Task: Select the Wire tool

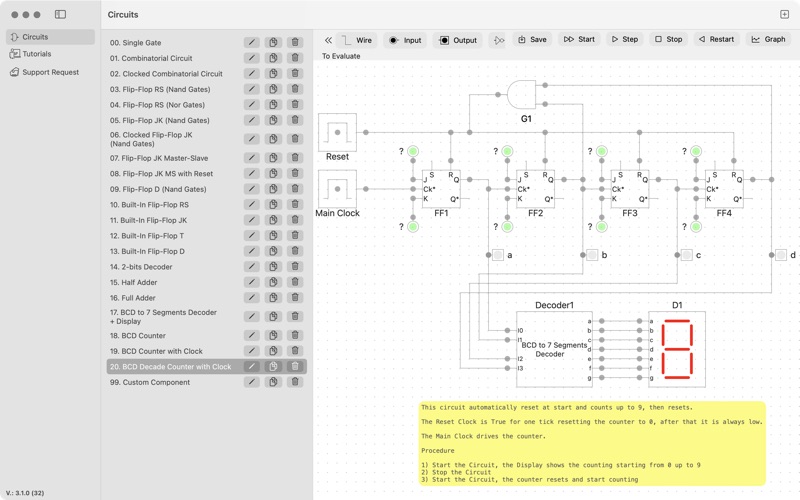Action: coord(357,40)
